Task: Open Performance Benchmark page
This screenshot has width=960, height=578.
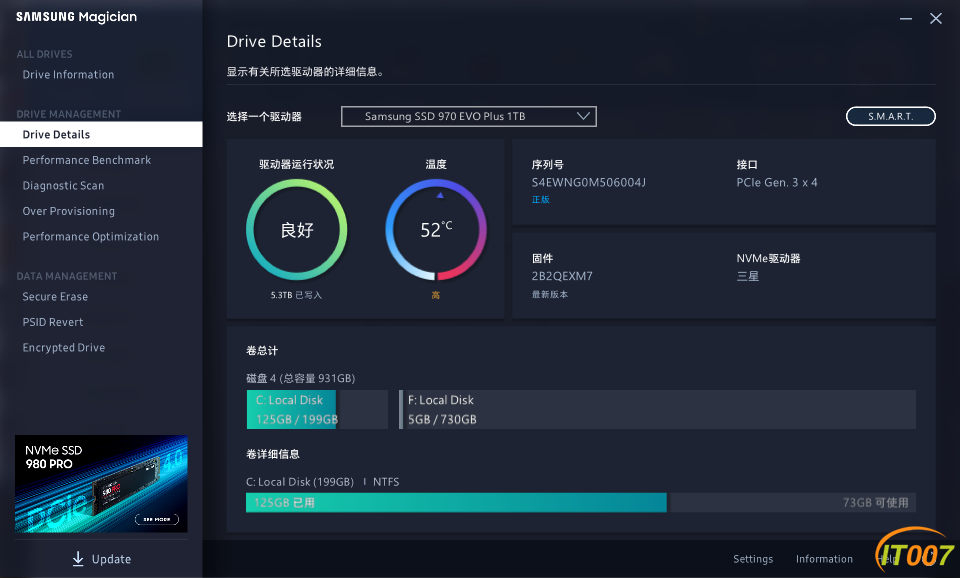Action: (x=86, y=160)
